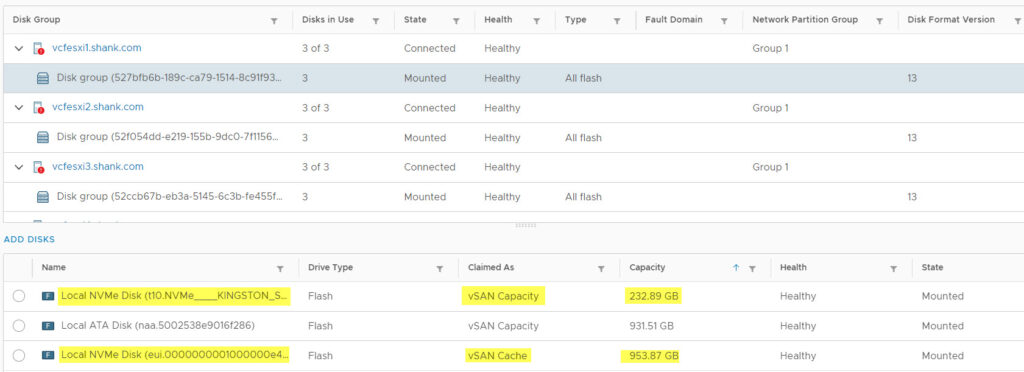Image resolution: width=1024 pixels, height=372 pixels.
Task: Open filter for lower Health column
Action: click(893, 268)
